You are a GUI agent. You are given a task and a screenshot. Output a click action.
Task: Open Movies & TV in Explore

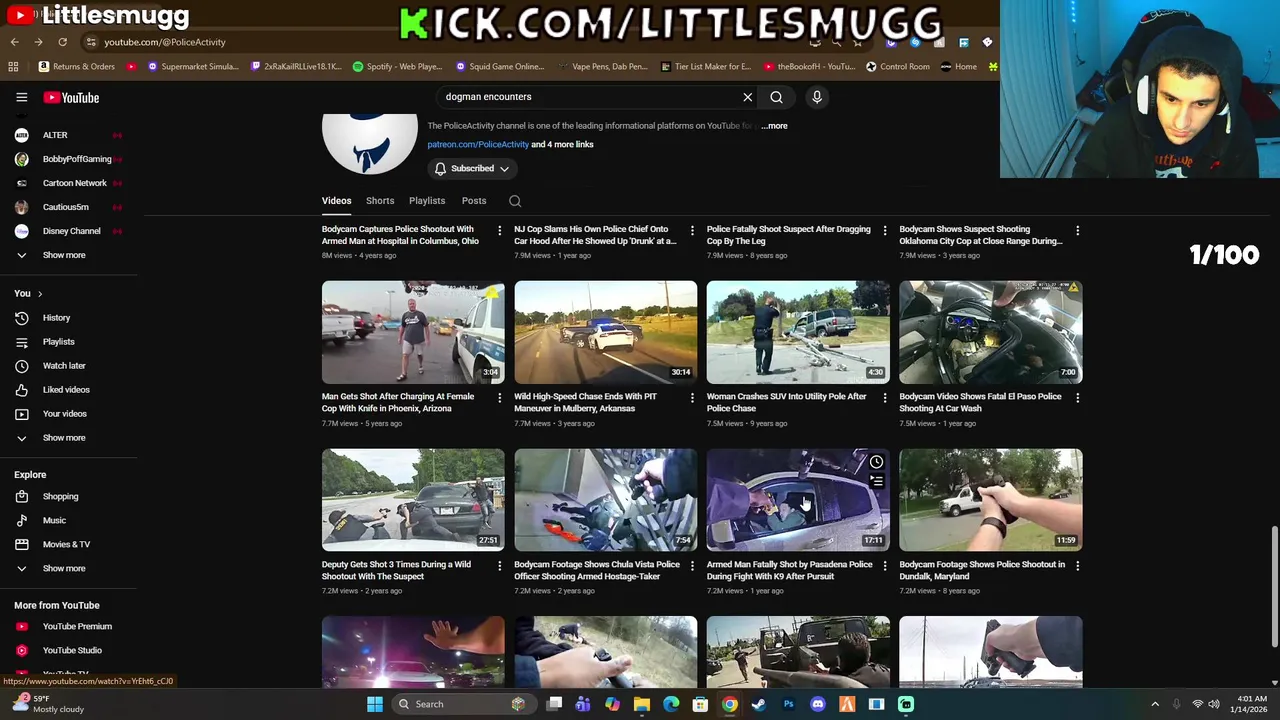point(66,544)
